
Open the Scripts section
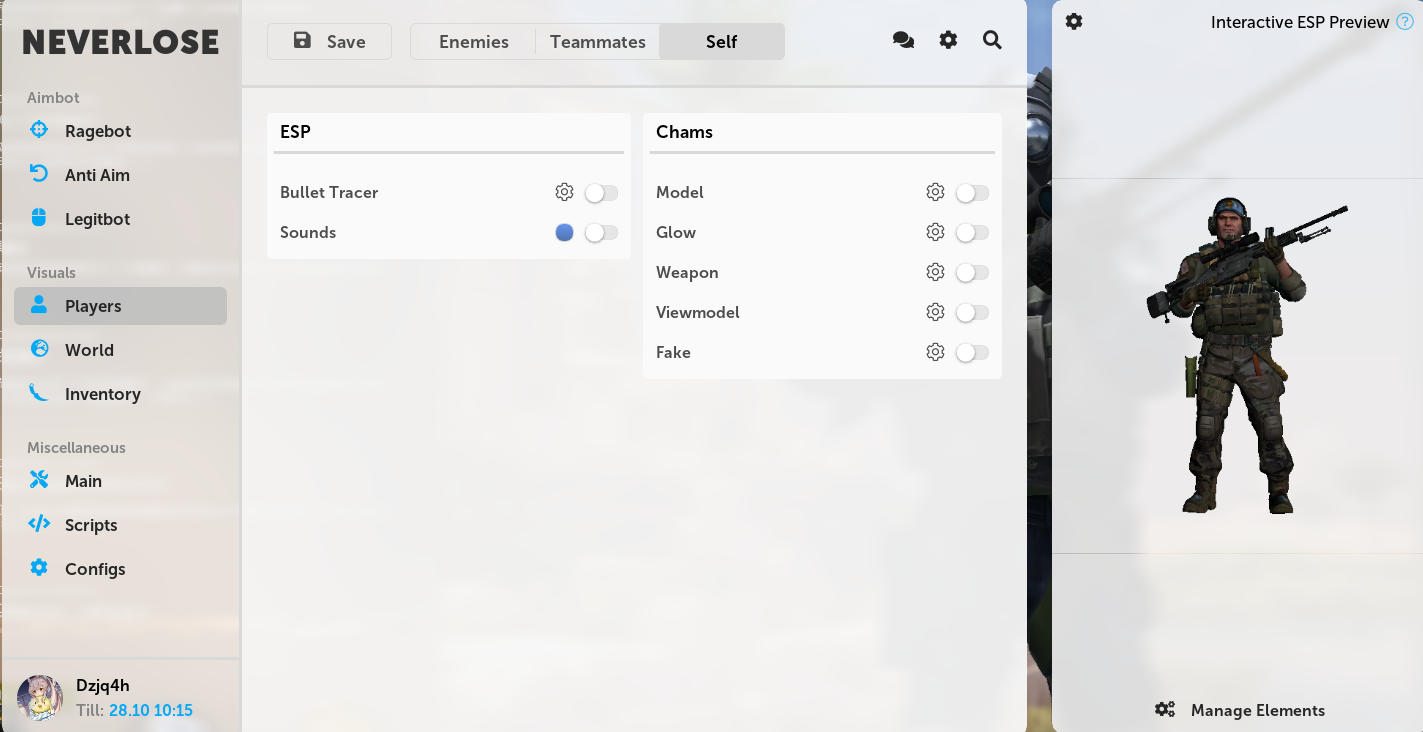coord(120,525)
